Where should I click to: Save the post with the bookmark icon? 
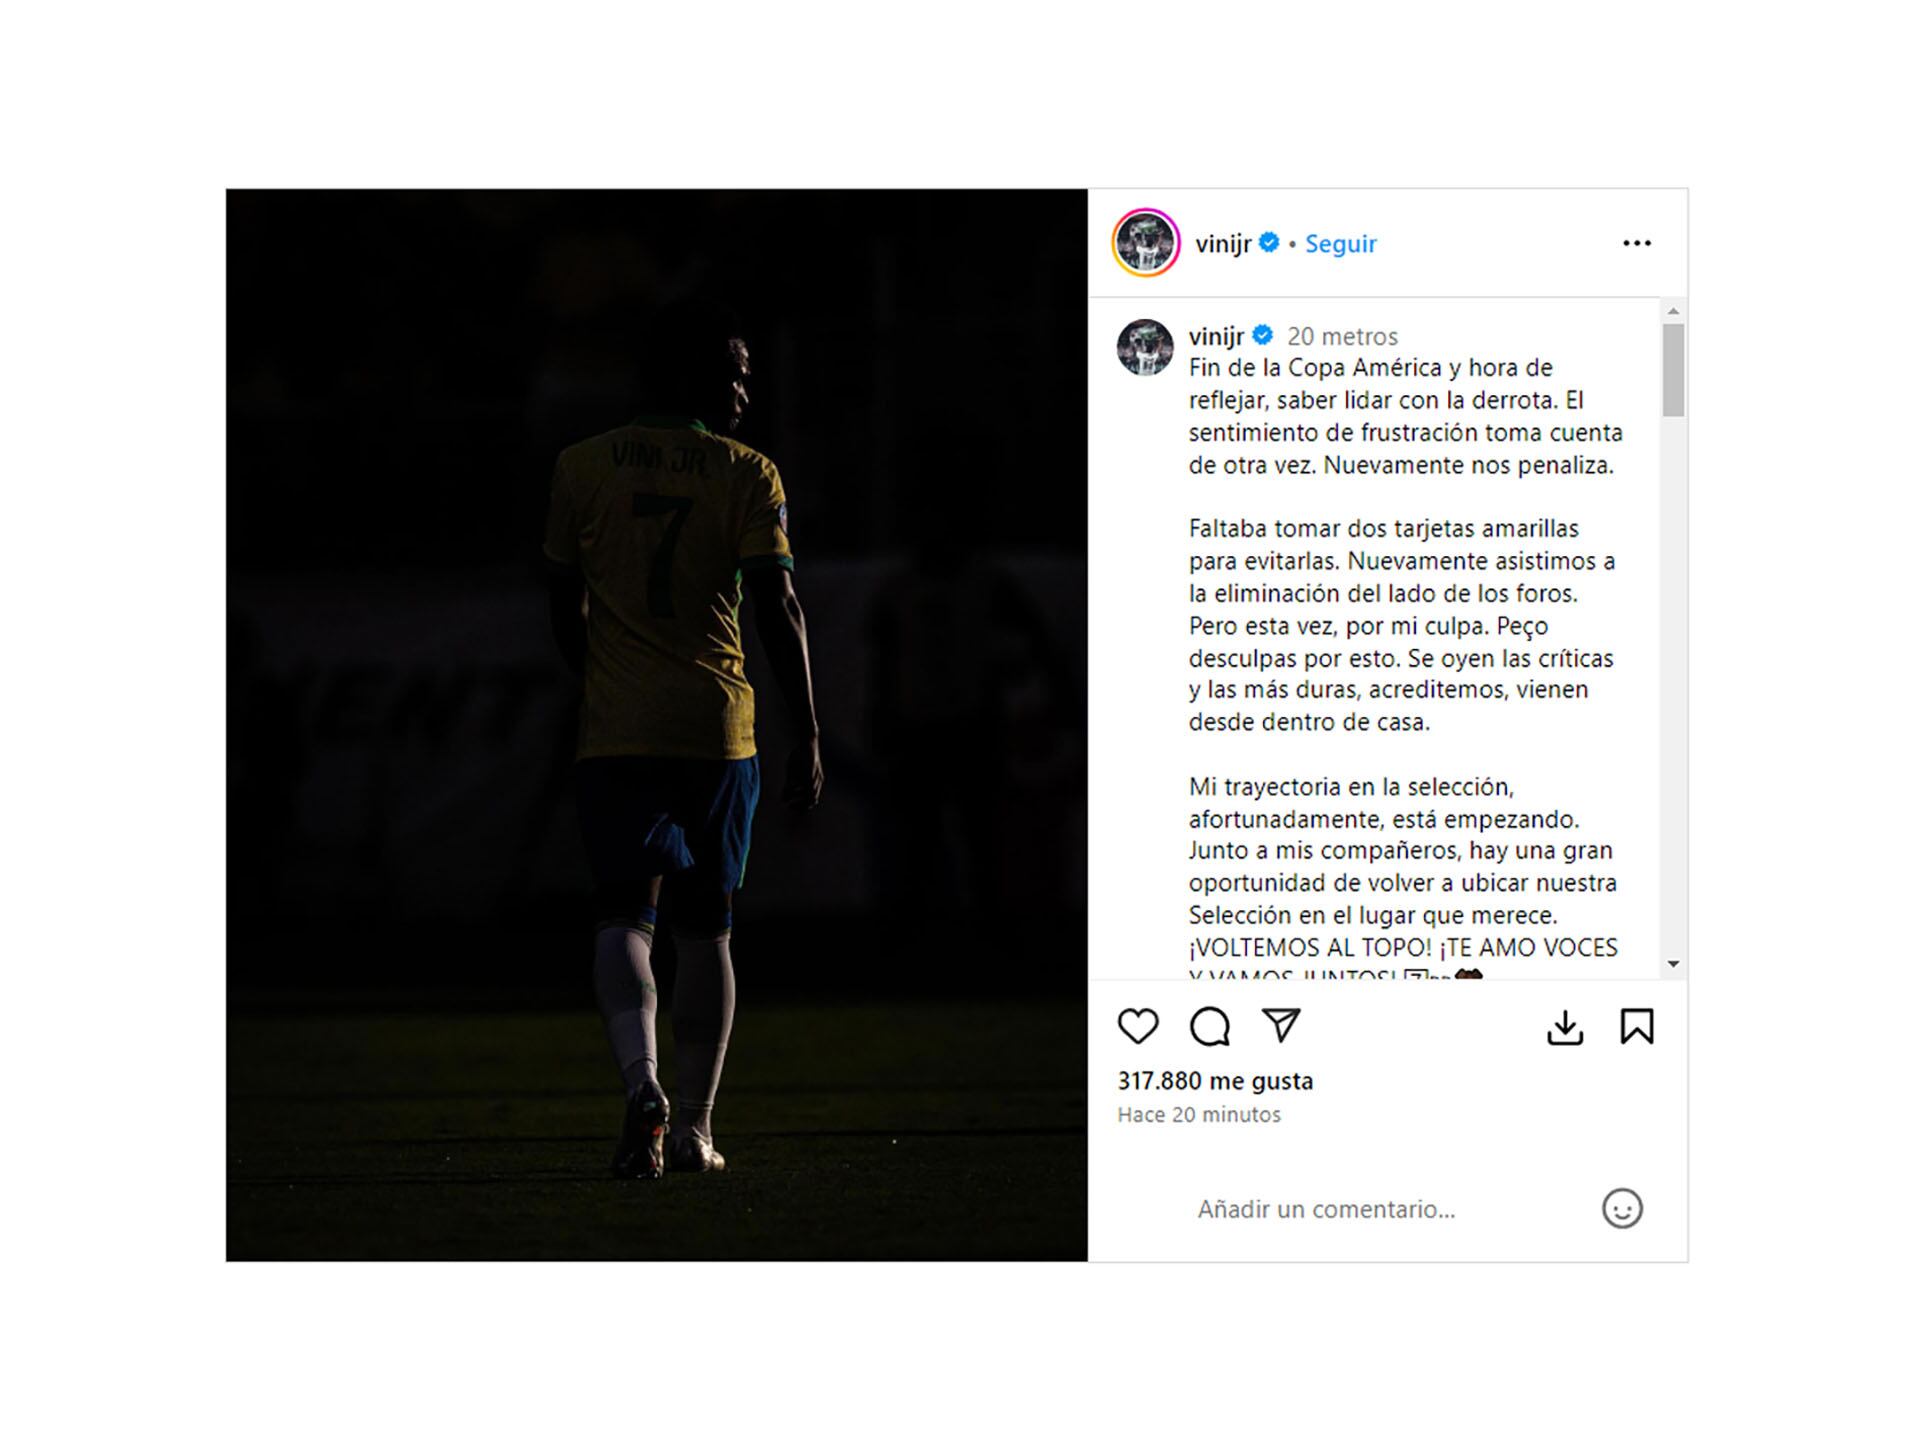coord(1637,1026)
